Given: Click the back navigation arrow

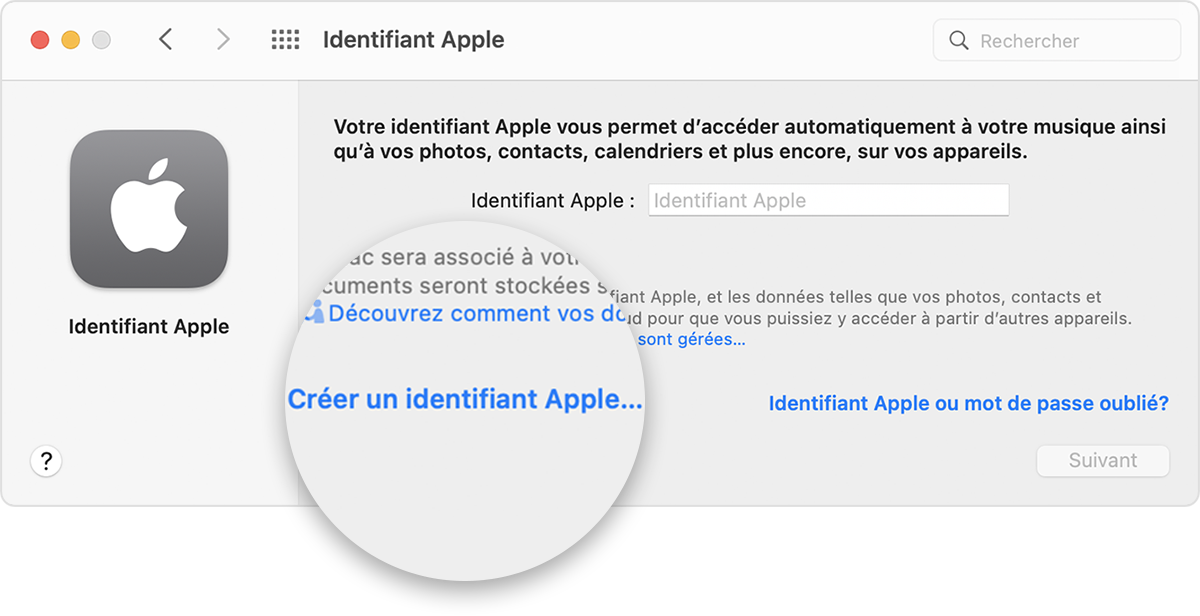Looking at the screenshot, I should 167,40.
